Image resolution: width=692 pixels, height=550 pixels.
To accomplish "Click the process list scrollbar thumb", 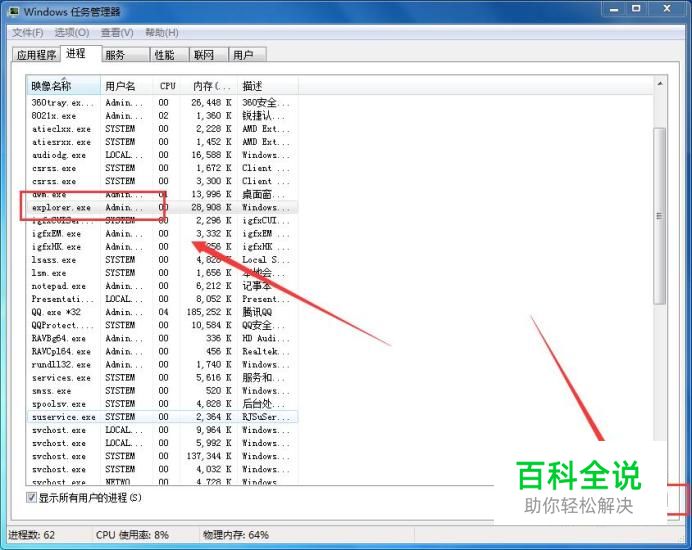I will [659, 216].
